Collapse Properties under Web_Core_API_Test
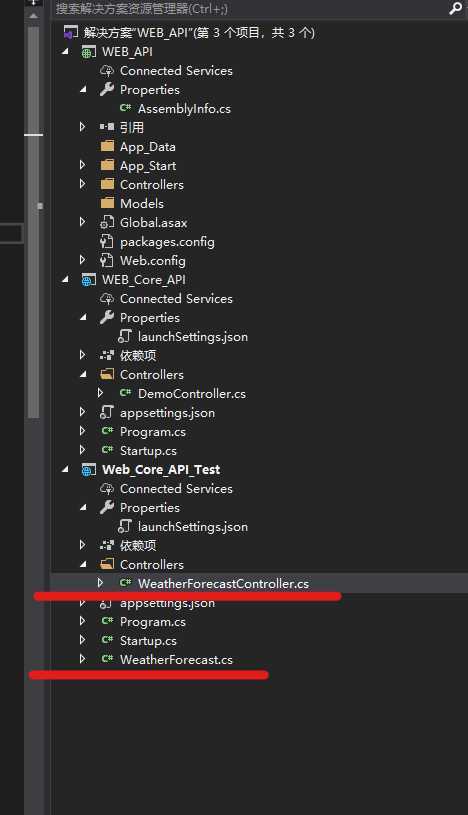The image size is (468, 815). [x=83, y=507]
